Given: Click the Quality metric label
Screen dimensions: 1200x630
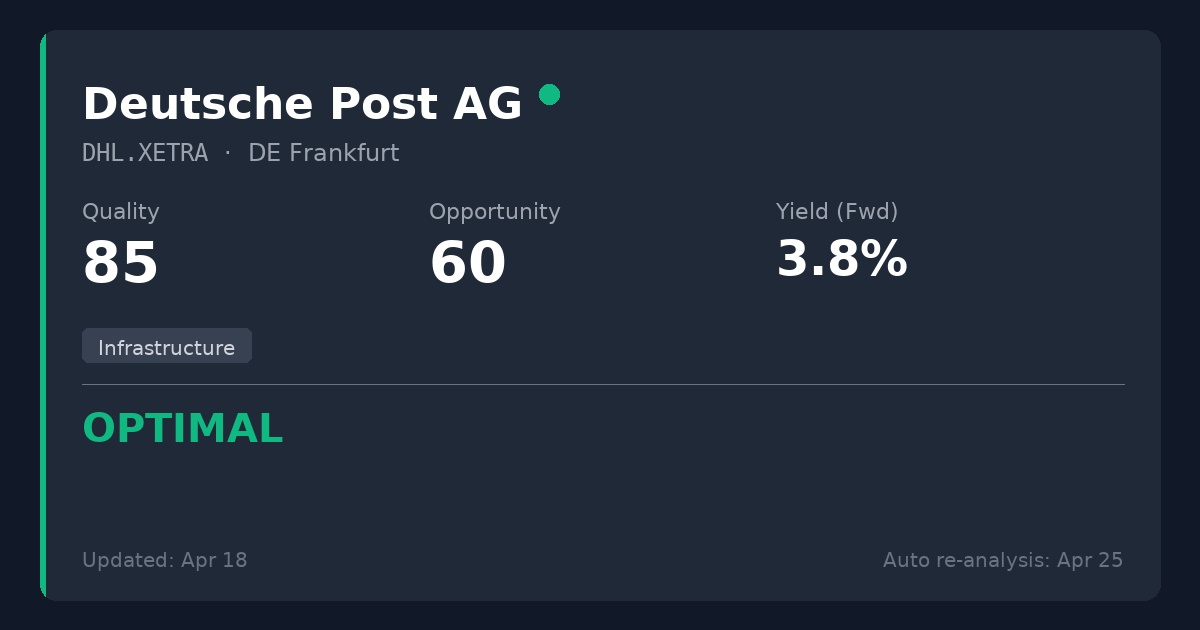Looking at the screenshot, I should pos(121,212).
